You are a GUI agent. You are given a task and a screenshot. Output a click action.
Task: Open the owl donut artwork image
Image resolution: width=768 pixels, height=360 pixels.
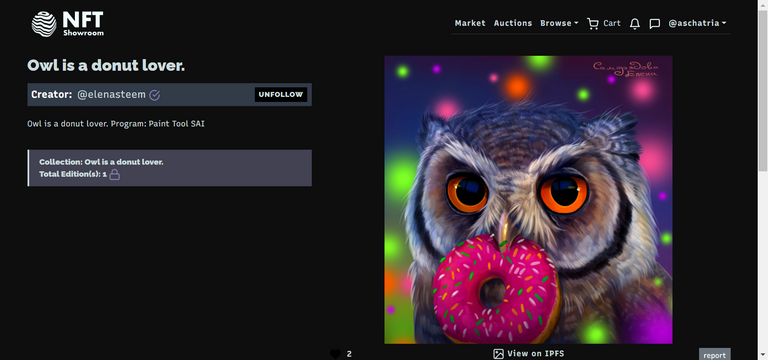click(528, 200)
